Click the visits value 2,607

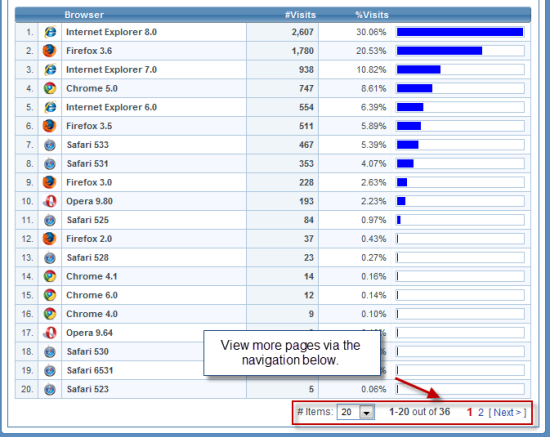pos(302,32)
